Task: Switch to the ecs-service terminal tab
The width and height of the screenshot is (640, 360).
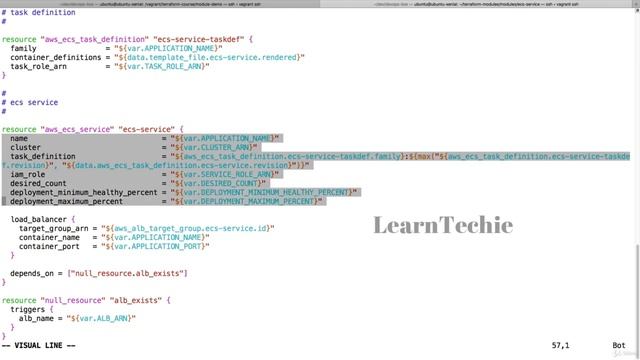Action: (x=476, y=4)
